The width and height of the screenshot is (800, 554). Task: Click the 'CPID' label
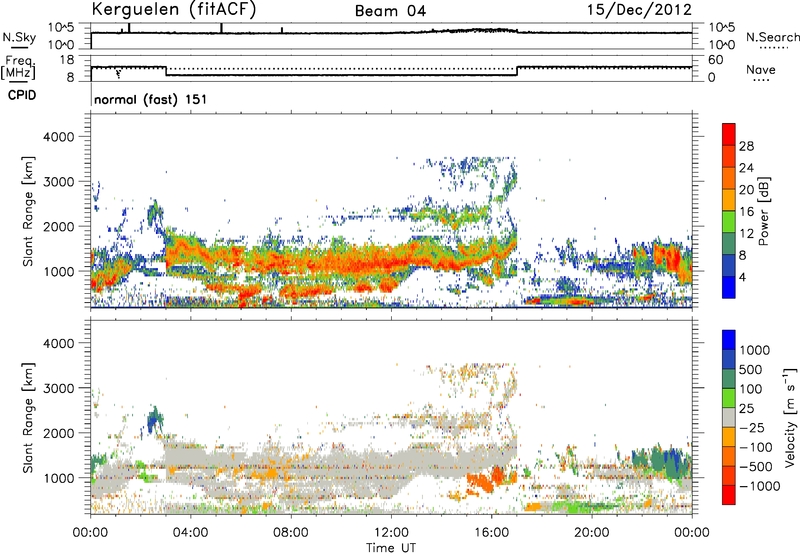click(x=22, y=95)
